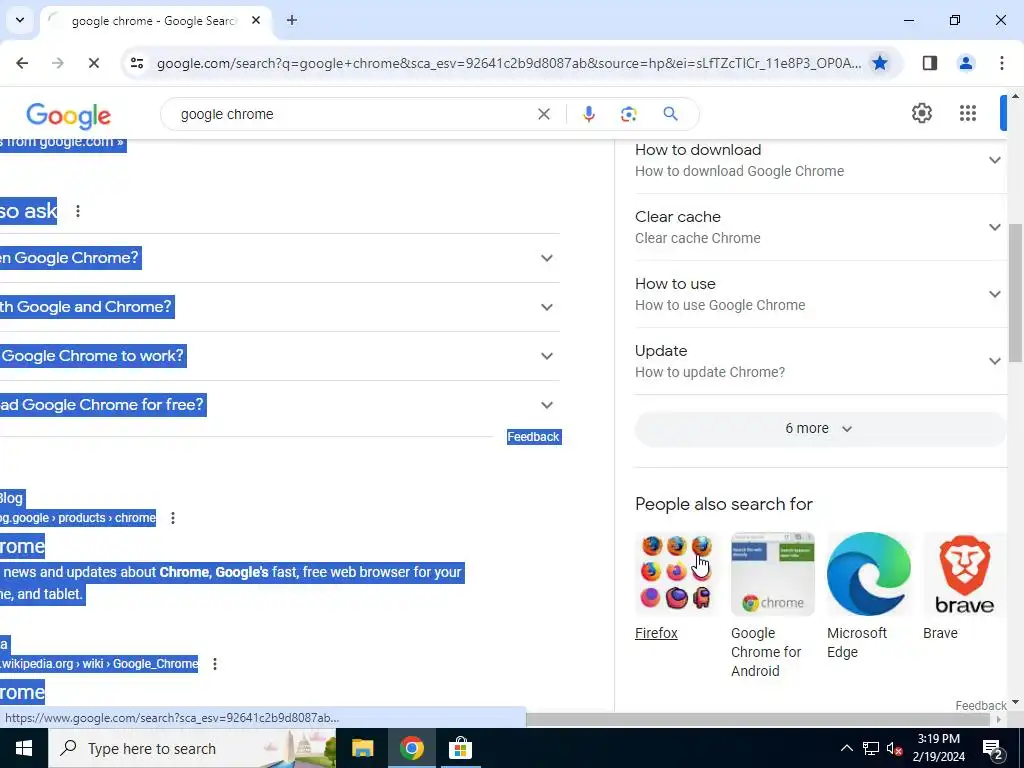
Task: Open Chrome's three-dot menu
Action: coord(1001,63)
